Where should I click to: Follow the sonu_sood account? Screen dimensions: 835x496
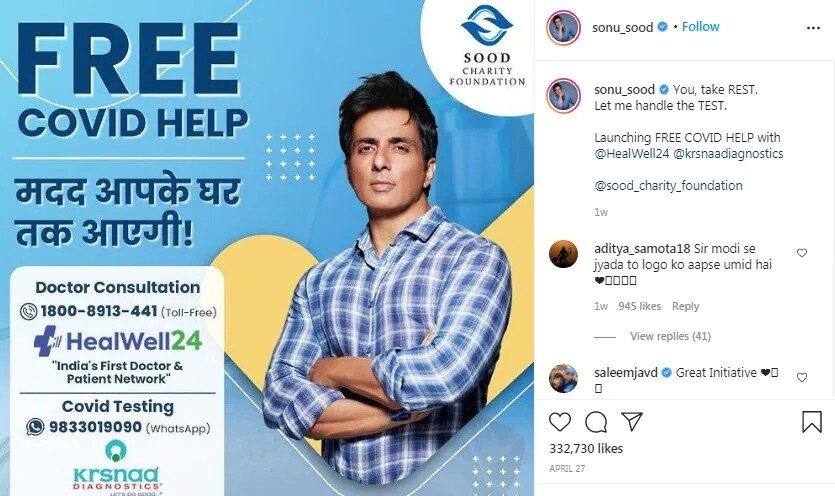pos(700,27)
